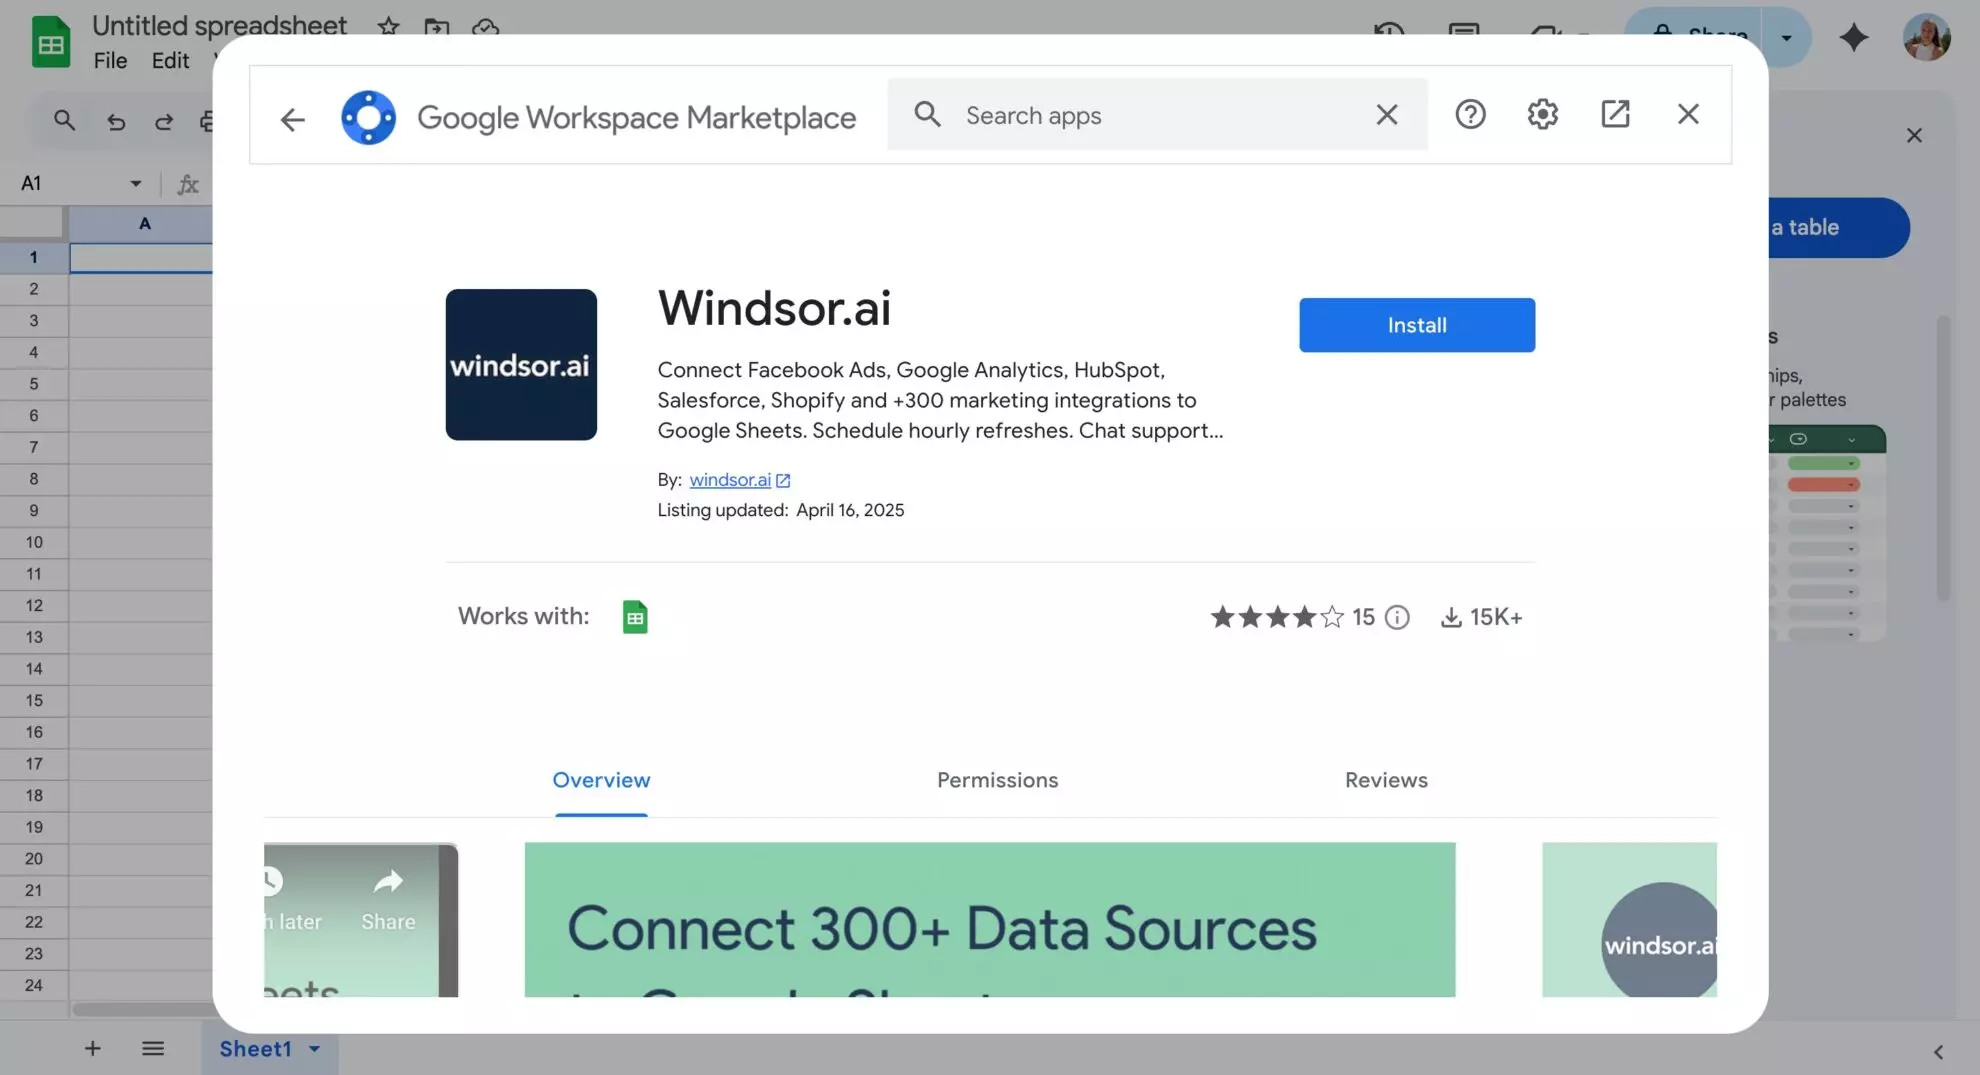Screen dimensions: 1980x1075
Task: Click the rating info icon
Action: coord(1397,617)
